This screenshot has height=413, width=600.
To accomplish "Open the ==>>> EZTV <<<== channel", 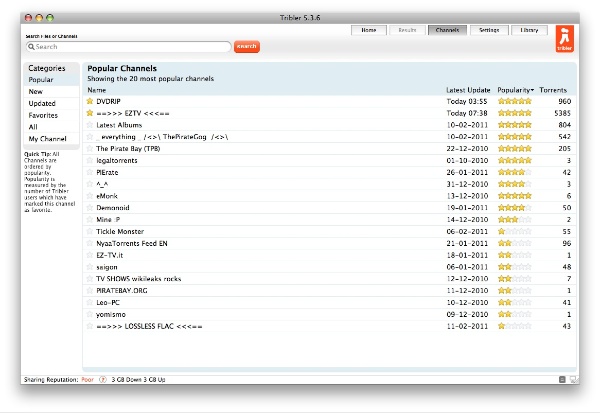I will coord(133,113).
